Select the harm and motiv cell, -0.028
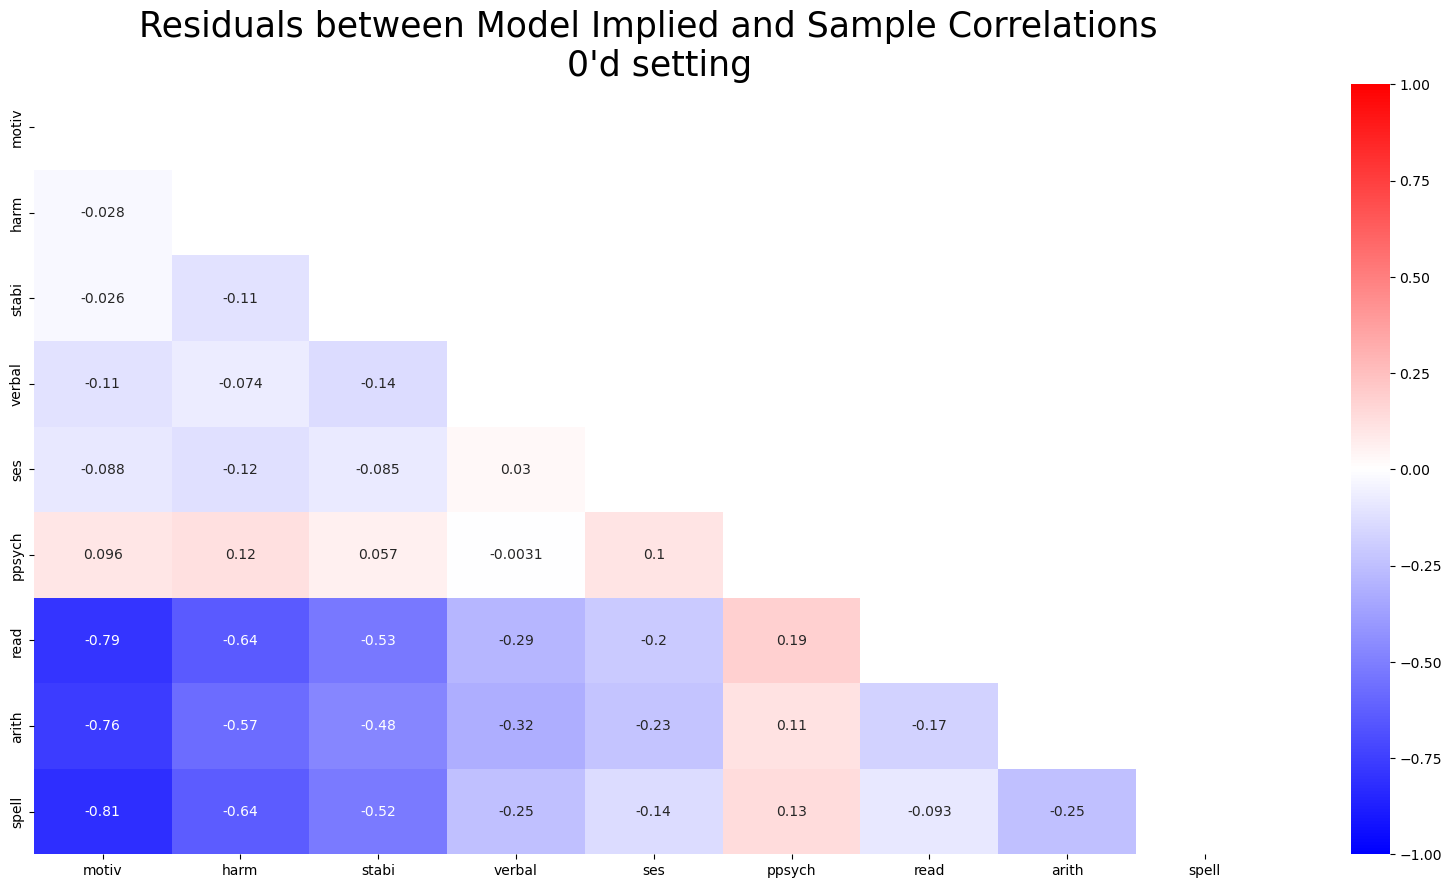The width and height of the screenshot is (1452, 888). pyautogui.click(x=103, y=213)
